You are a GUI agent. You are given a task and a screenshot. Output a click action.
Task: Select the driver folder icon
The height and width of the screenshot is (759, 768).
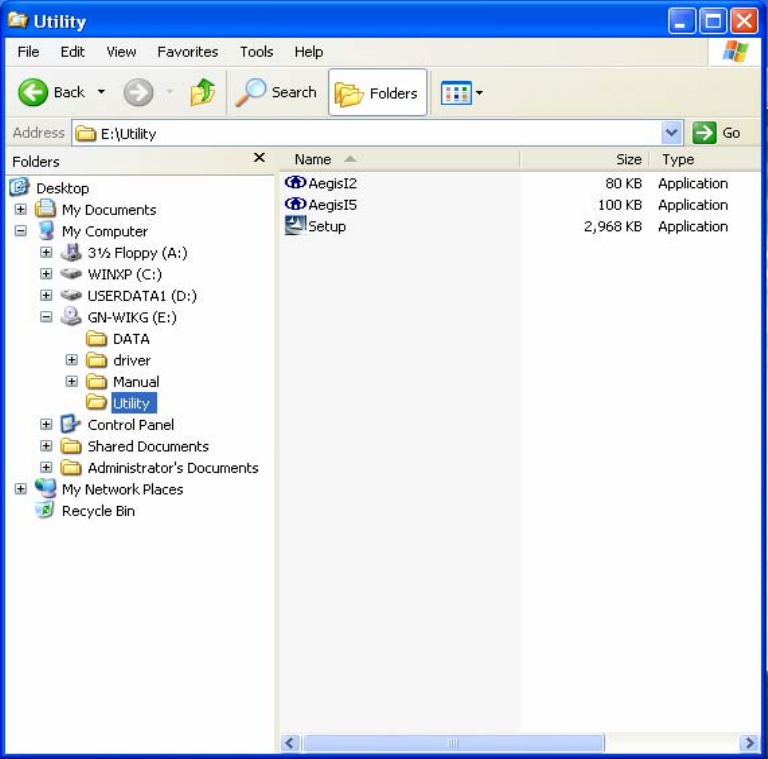(x=96, y=360)
